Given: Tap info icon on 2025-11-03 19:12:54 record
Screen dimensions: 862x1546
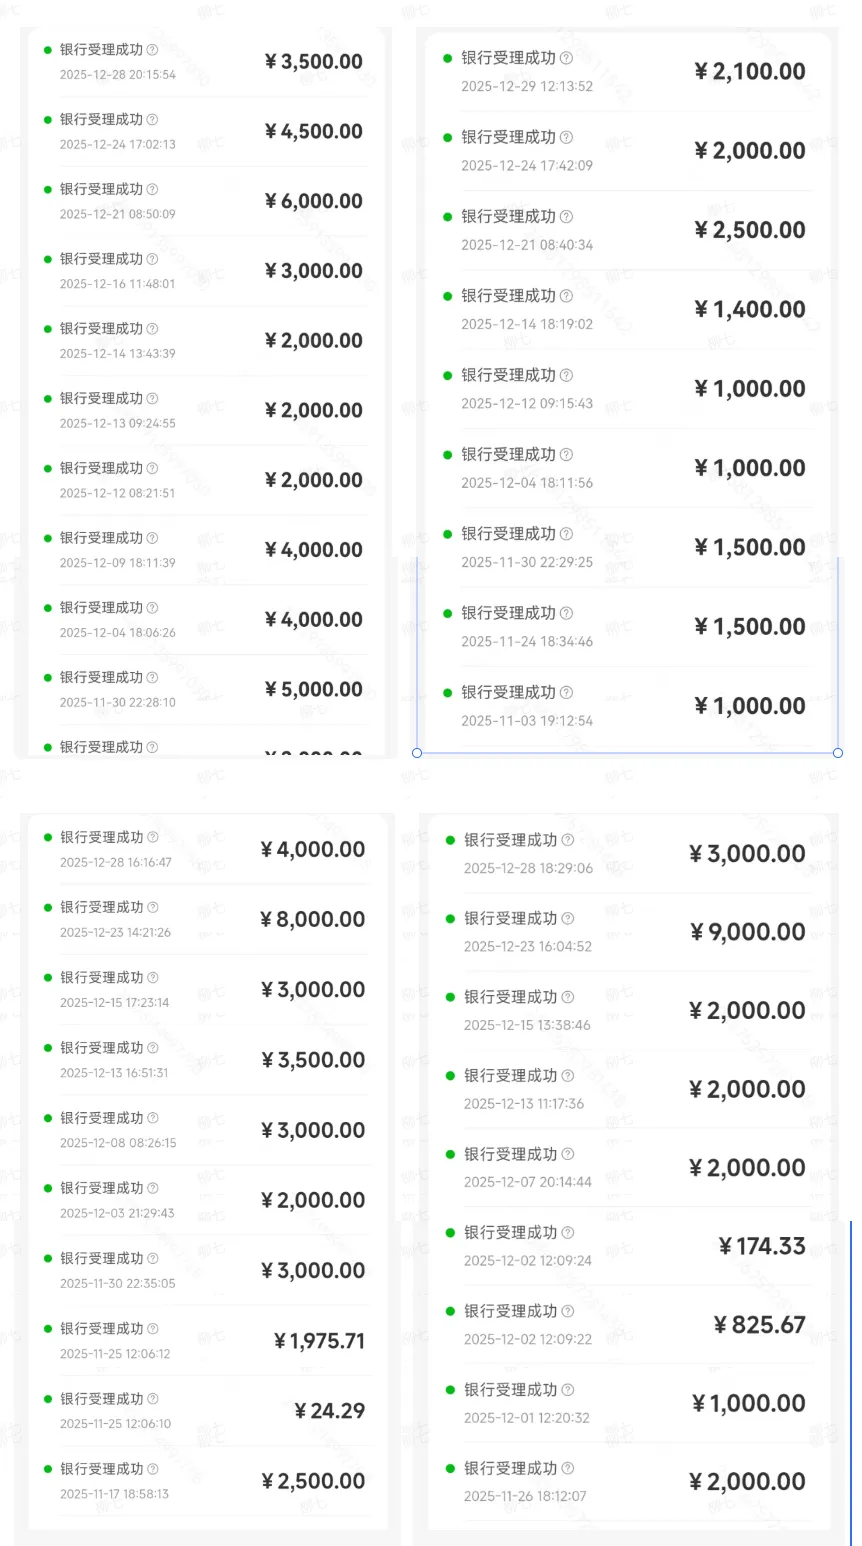Looking at the screenshot, I should (566, 692).
